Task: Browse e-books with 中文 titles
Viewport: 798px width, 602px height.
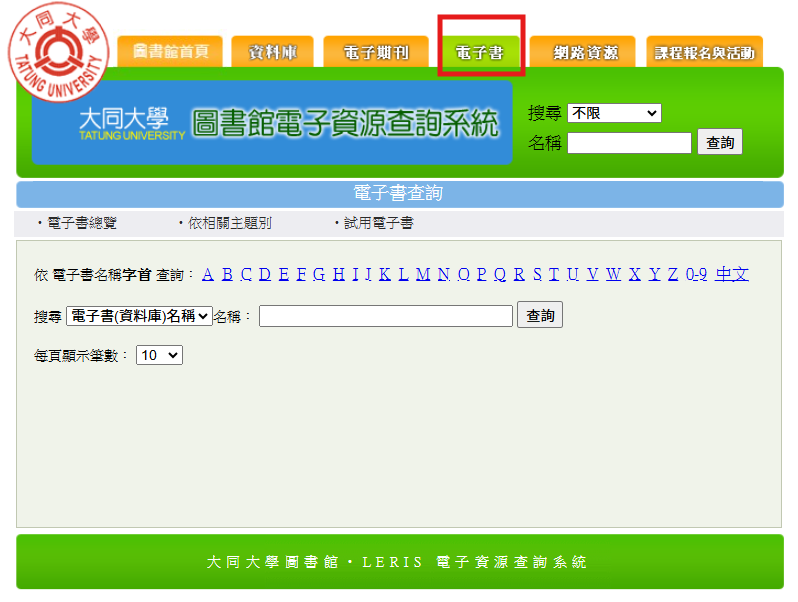Action: (x=732, y=274)
